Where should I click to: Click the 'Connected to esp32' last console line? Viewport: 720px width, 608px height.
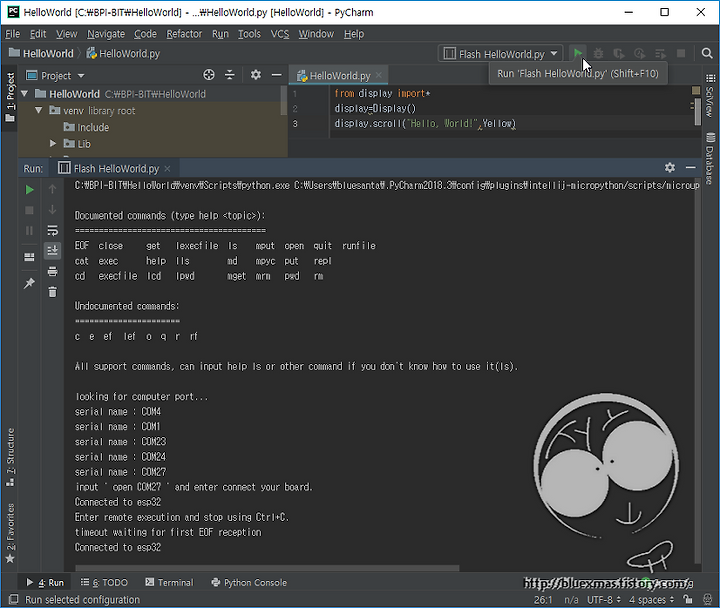(x=118, y=547)
